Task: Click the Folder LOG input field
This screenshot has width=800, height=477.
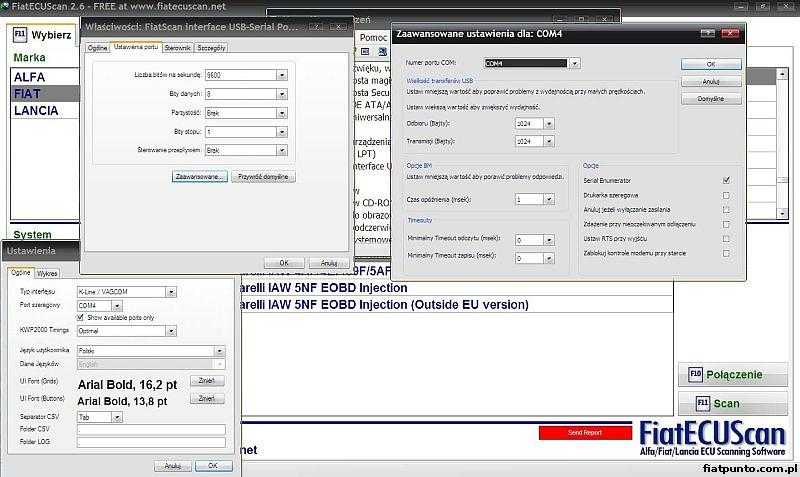Action: pos(151,442)
